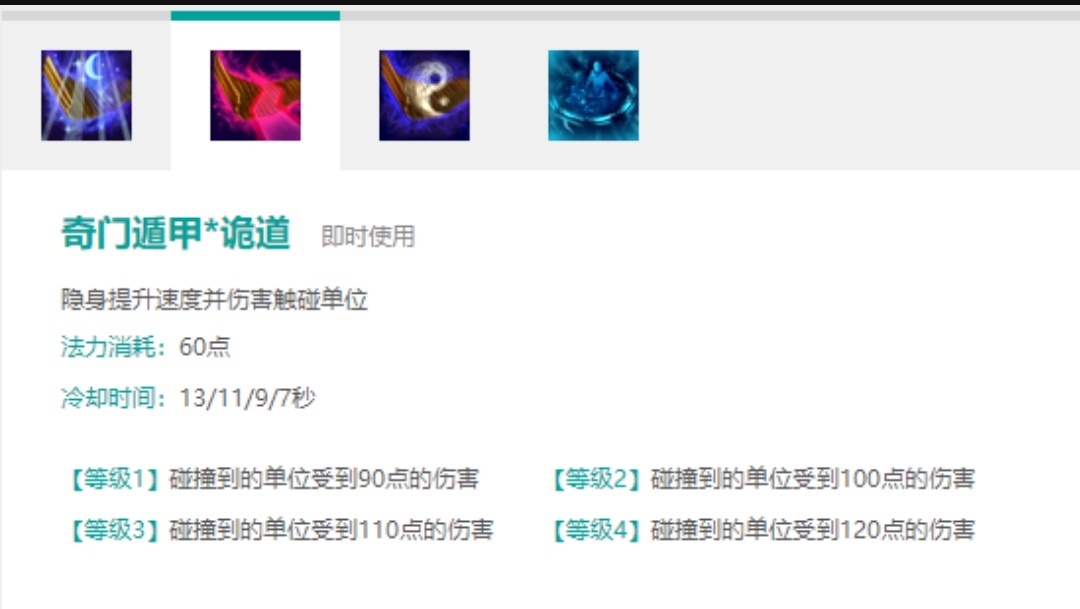
Task: Click the 即时使用 cast type label
Action: 368,236
